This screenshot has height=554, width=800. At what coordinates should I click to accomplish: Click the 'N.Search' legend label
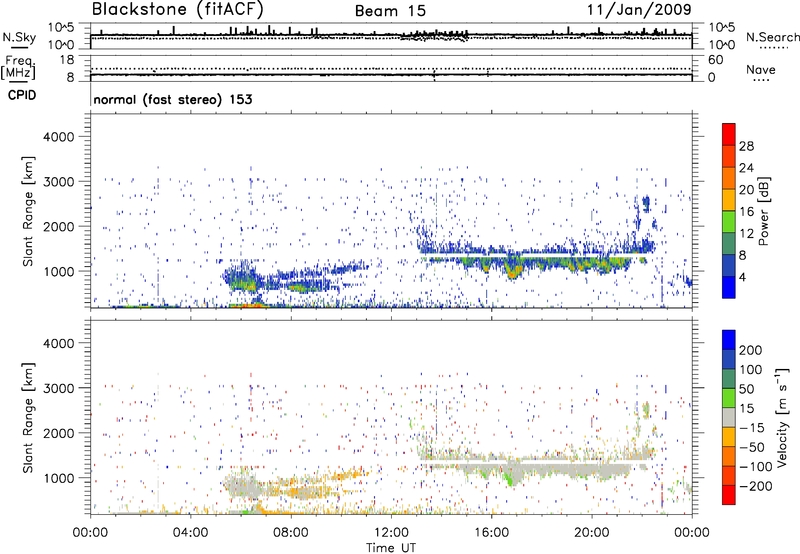[773, 37]
